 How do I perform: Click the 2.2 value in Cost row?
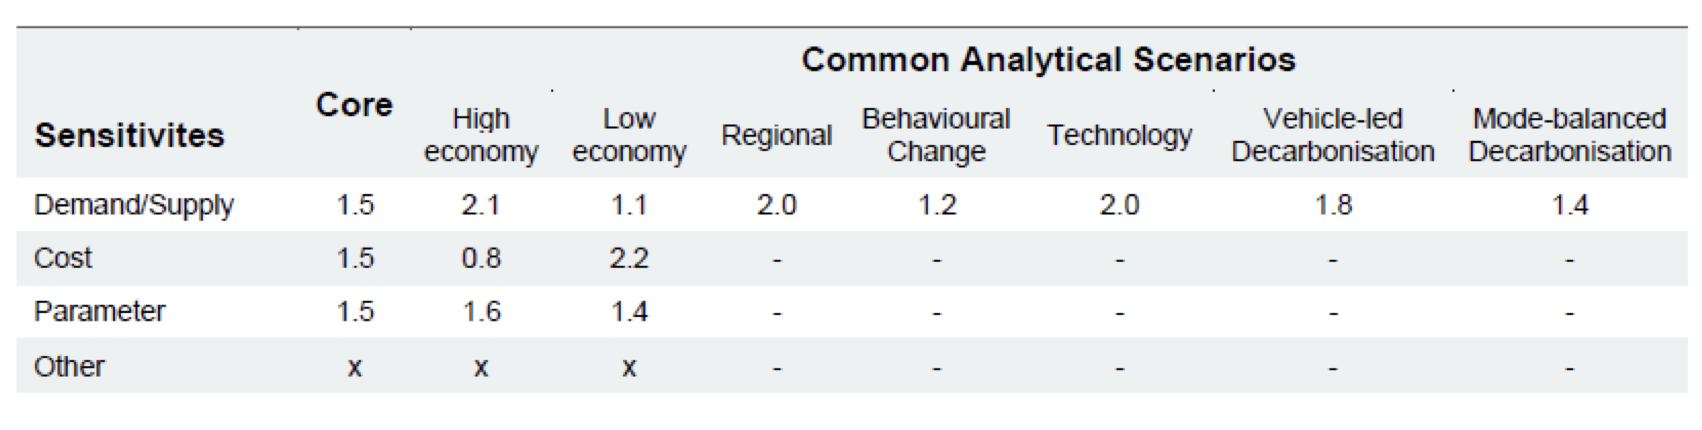(x=629, y=258)
